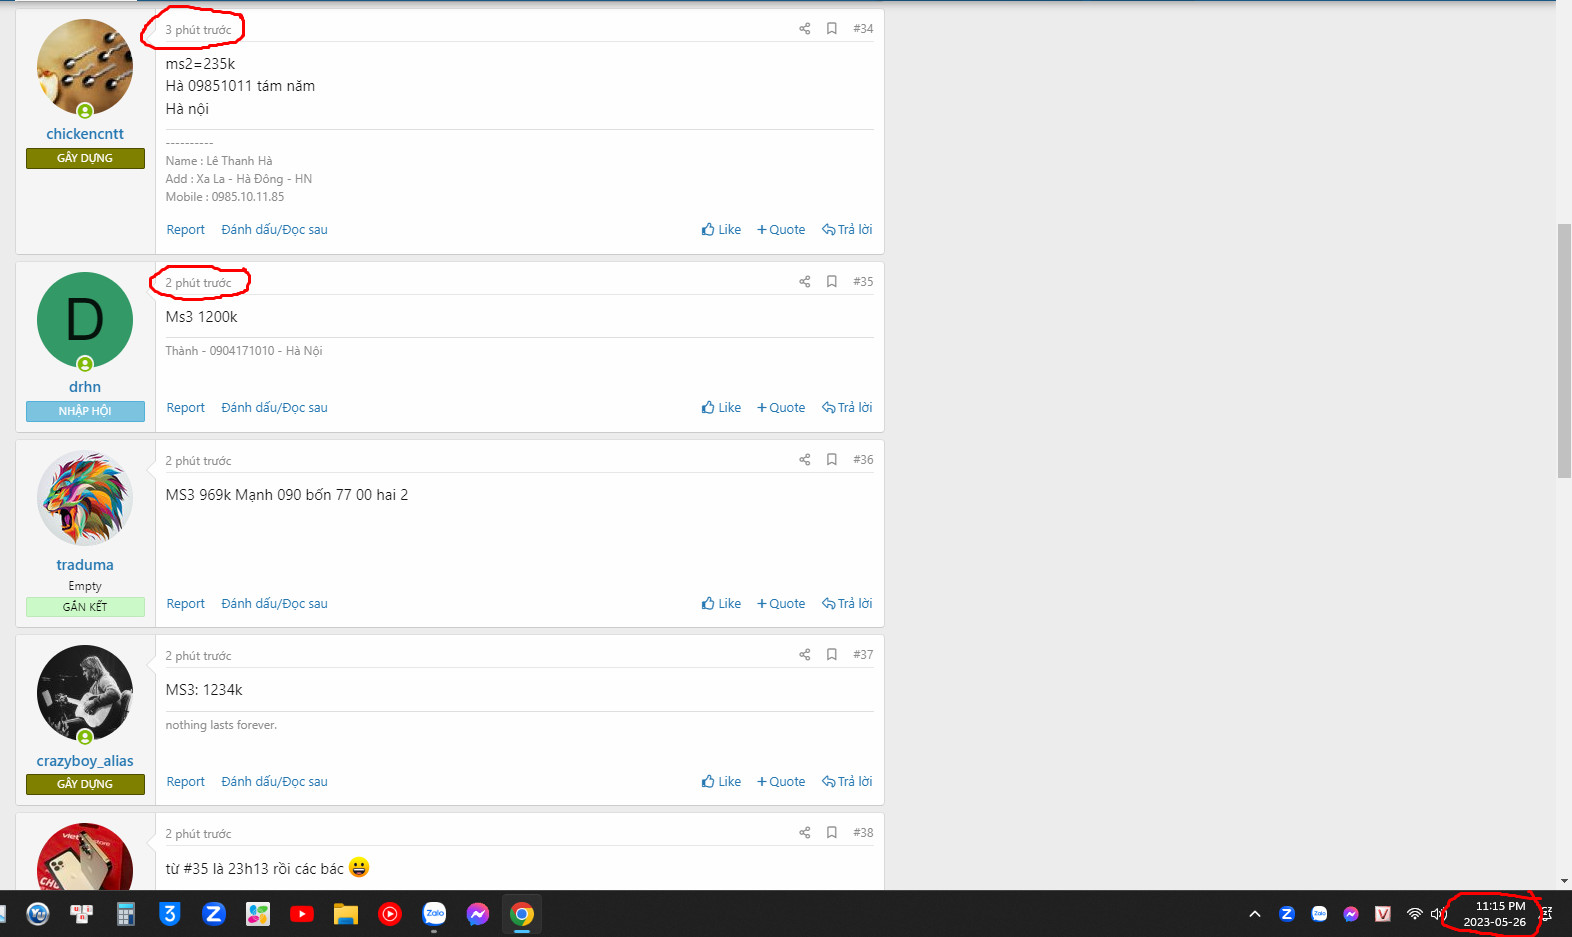Open File Explorer from the taskbar
The image size is (1572, 937).
[x=346, y=914]
